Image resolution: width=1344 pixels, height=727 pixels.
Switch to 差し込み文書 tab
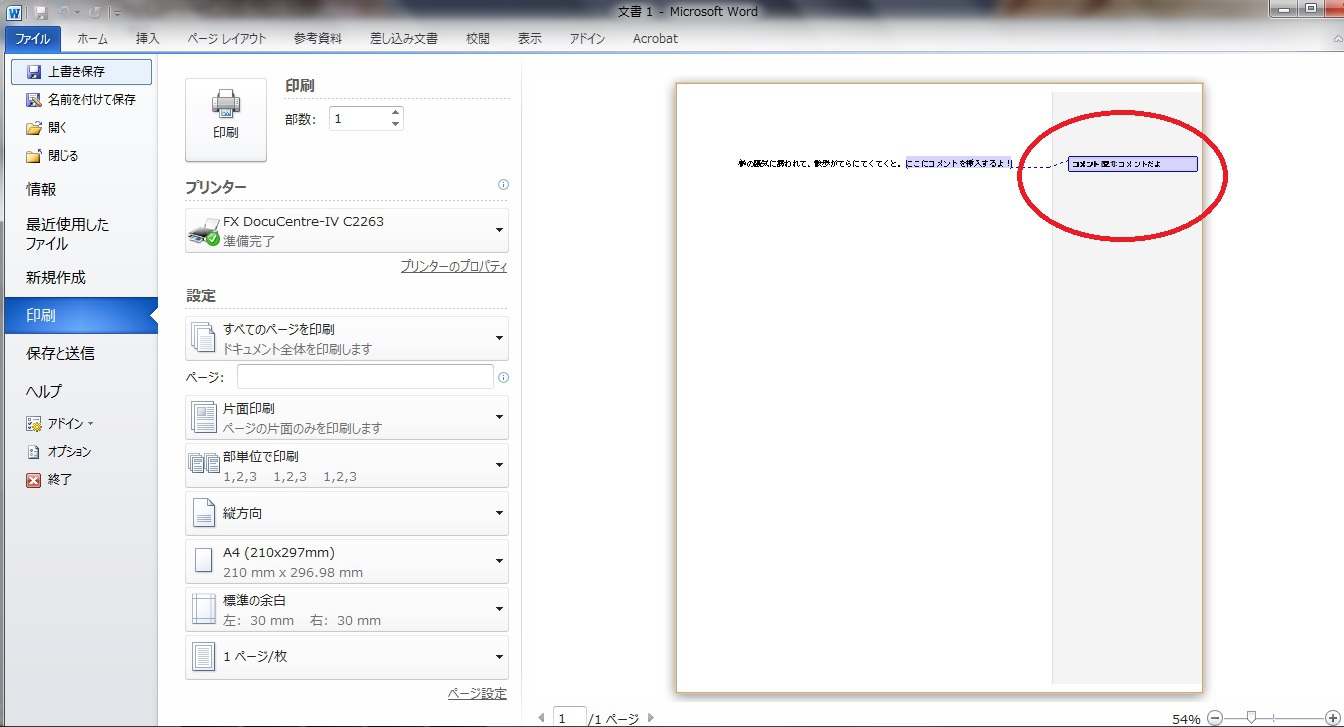coord(404,39)
